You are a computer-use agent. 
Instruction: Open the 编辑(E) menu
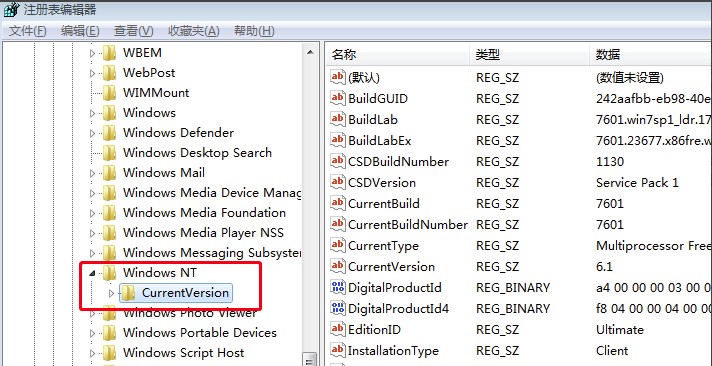point(80,31)
